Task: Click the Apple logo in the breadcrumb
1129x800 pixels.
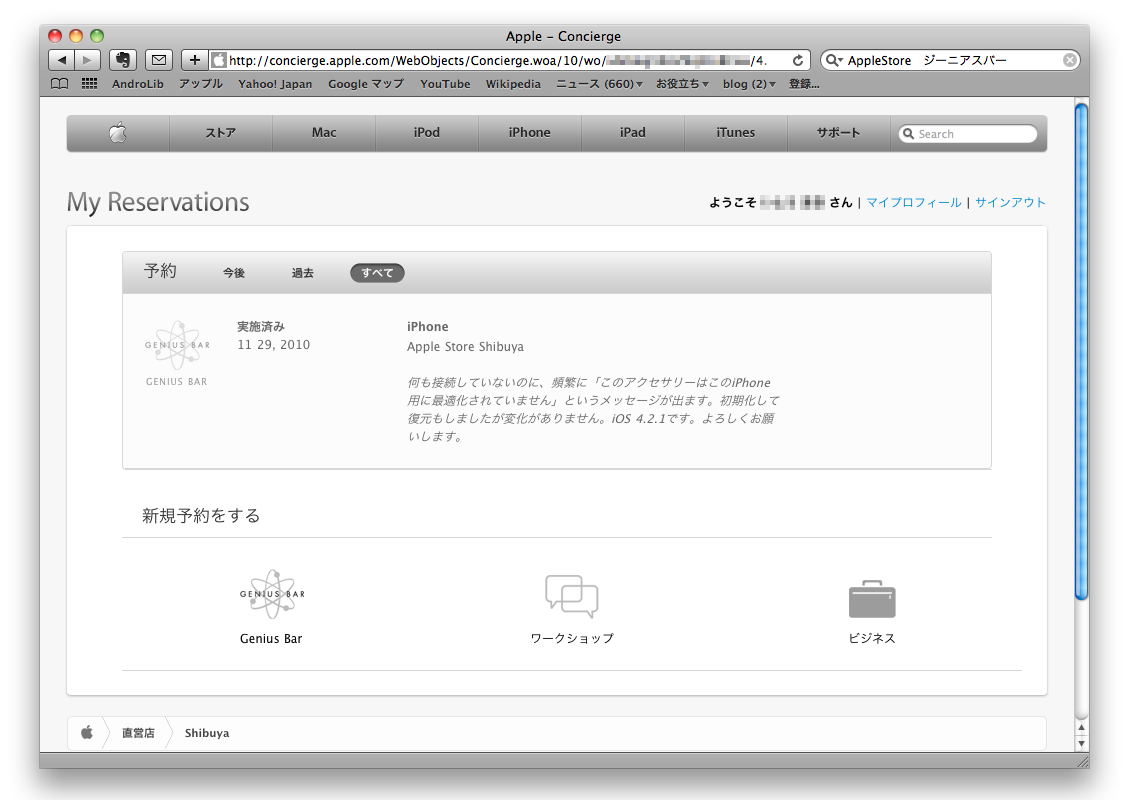Action: [87, 733]
